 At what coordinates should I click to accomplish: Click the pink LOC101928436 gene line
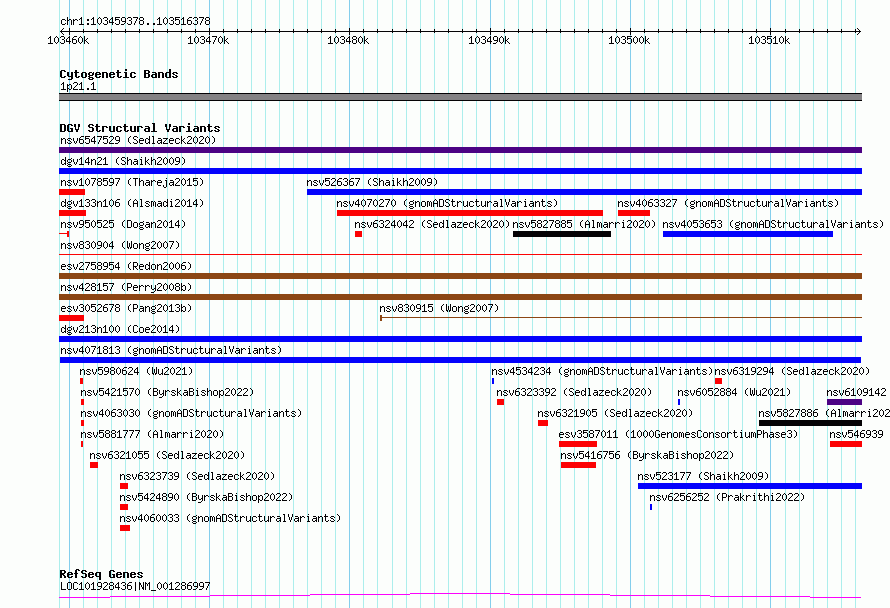tap(460, 595)
